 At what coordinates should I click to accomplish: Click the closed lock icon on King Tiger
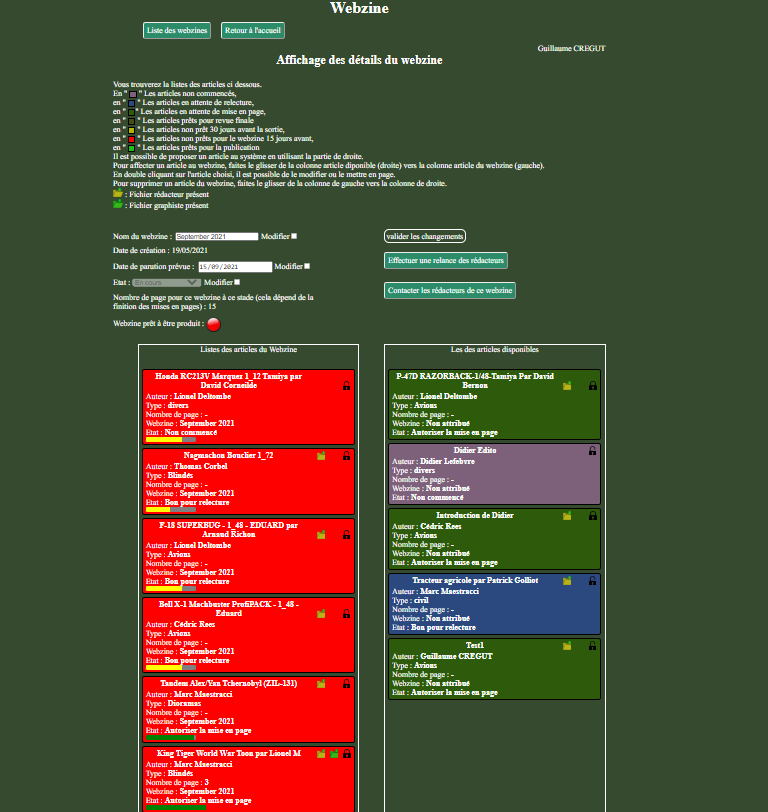point(347,753)
